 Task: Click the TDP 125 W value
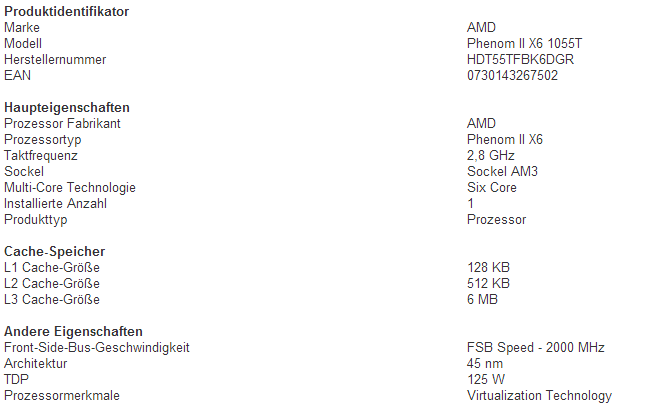pos(486,379)
